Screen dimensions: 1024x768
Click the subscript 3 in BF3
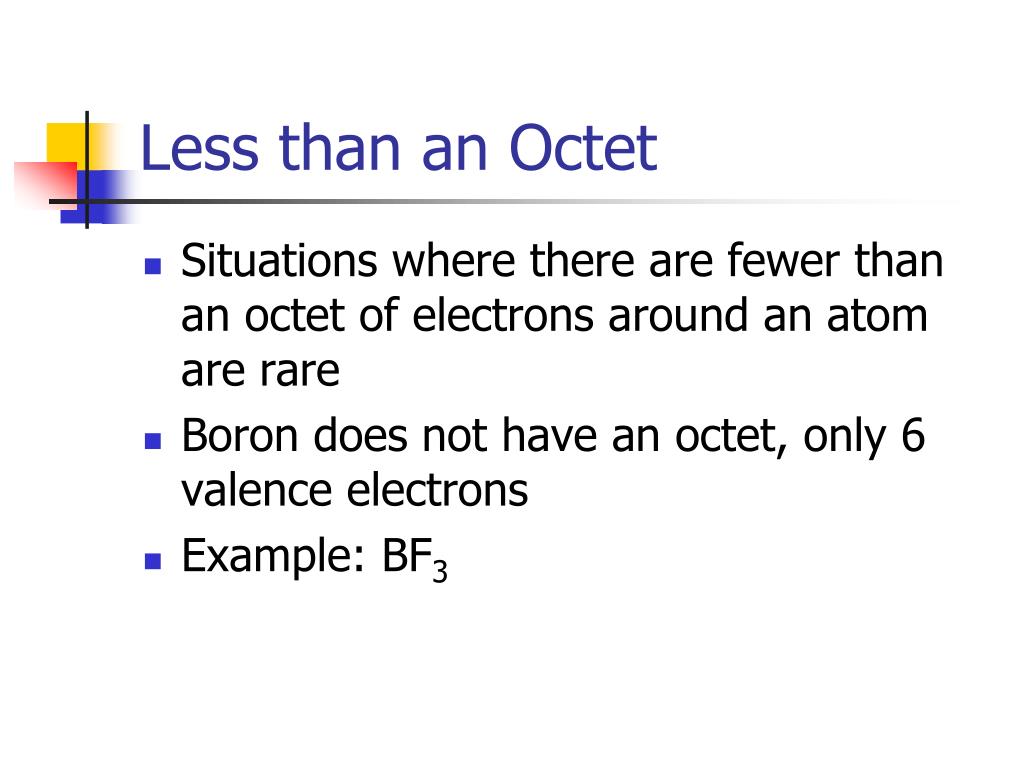(440, 571)
